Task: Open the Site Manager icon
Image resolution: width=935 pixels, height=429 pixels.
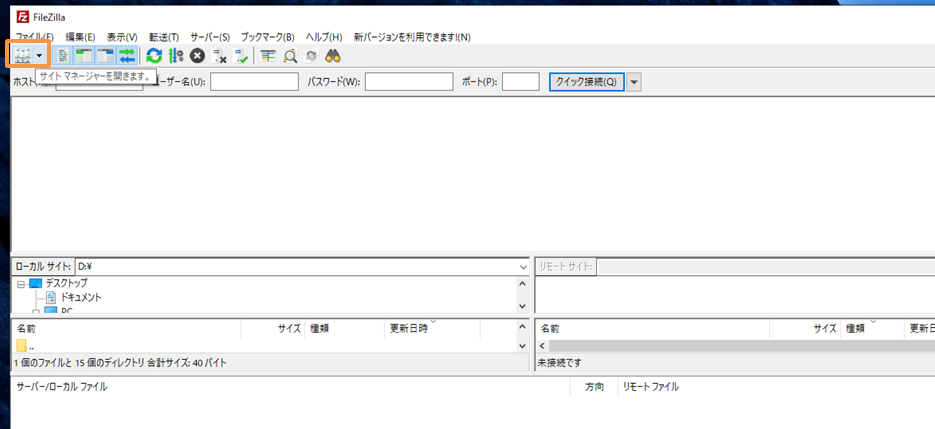Action: [22, 56]
